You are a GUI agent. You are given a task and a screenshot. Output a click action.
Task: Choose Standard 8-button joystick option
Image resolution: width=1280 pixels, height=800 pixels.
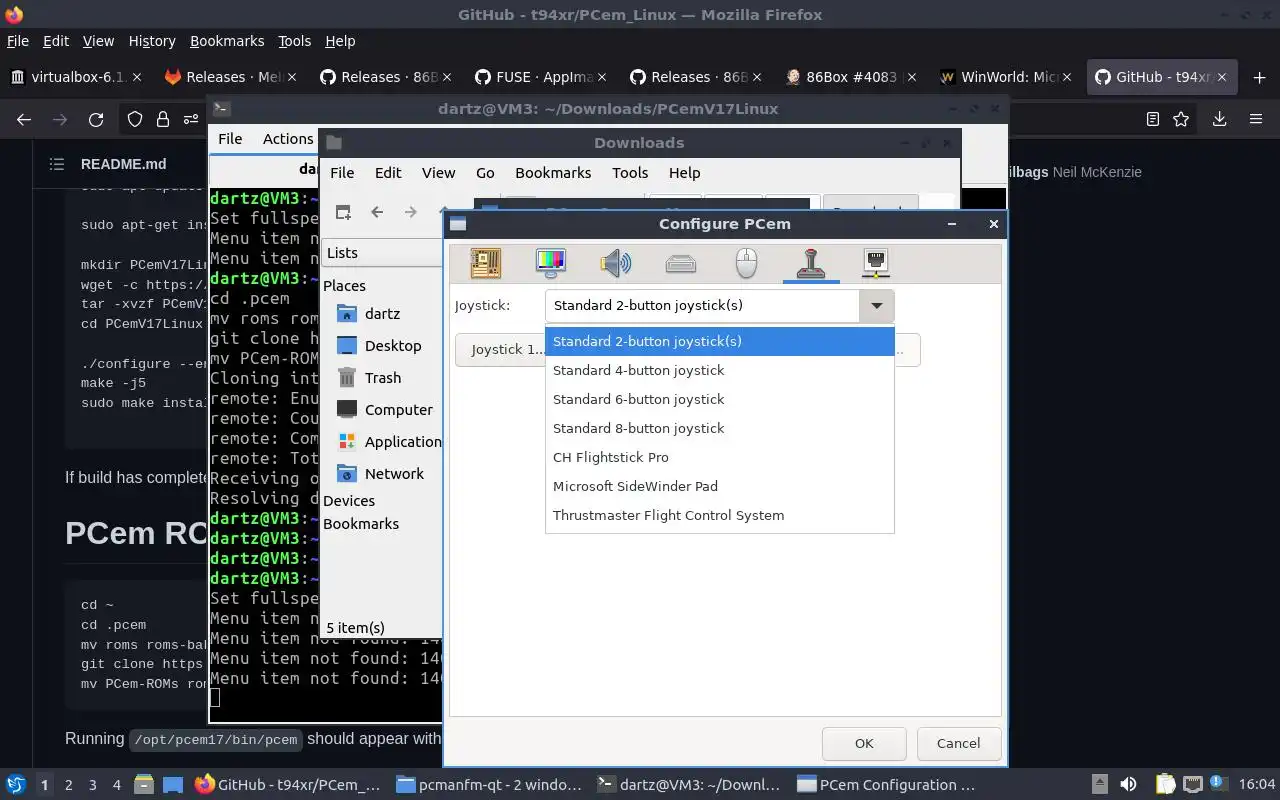pos(719,428)
